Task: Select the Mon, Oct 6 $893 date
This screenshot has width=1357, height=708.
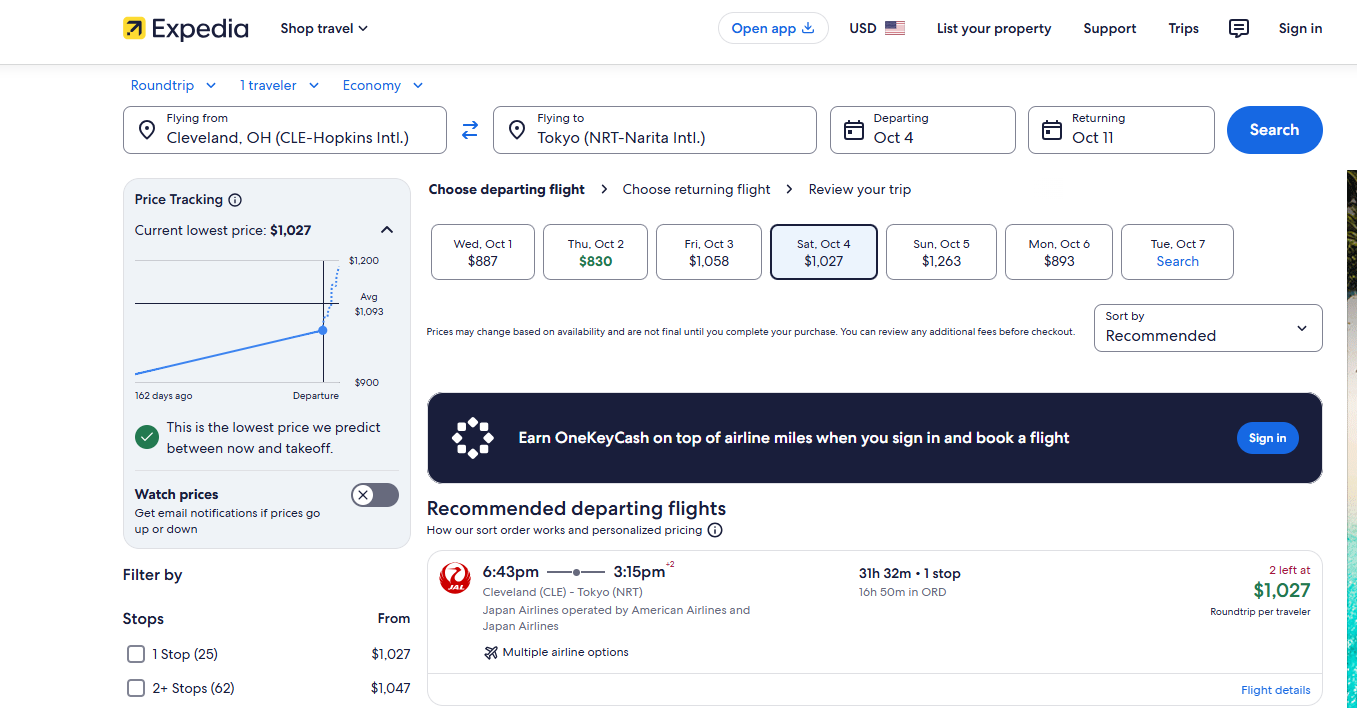Action: [x=1059, y=252]
